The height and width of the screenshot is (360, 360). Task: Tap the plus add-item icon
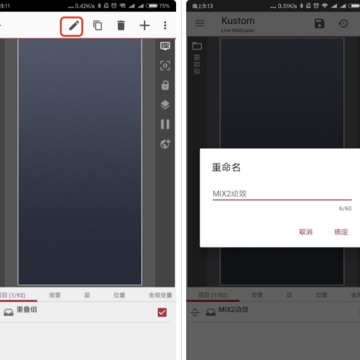pos(144,26)
